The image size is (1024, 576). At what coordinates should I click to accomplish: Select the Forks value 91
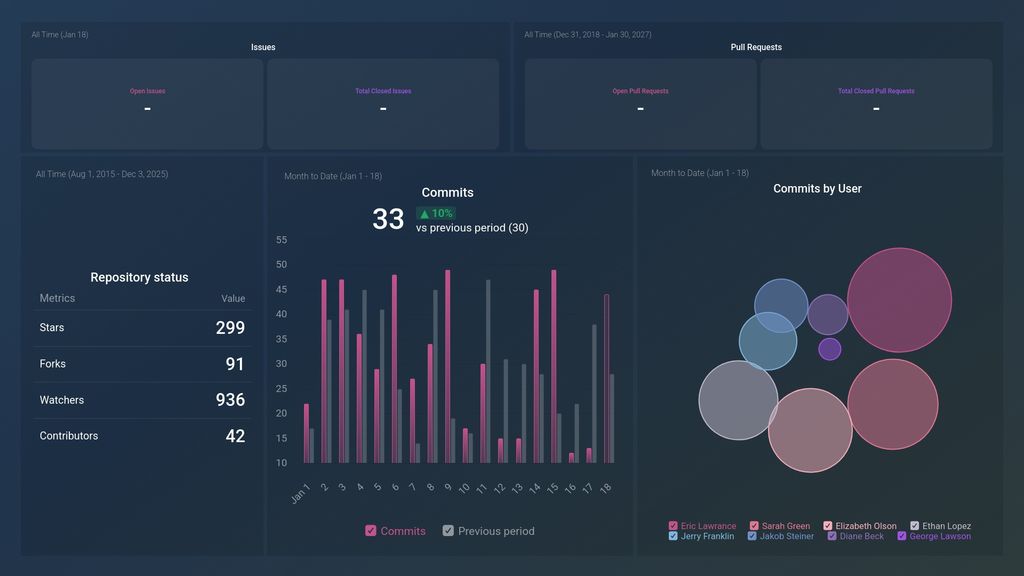point(235,364)
